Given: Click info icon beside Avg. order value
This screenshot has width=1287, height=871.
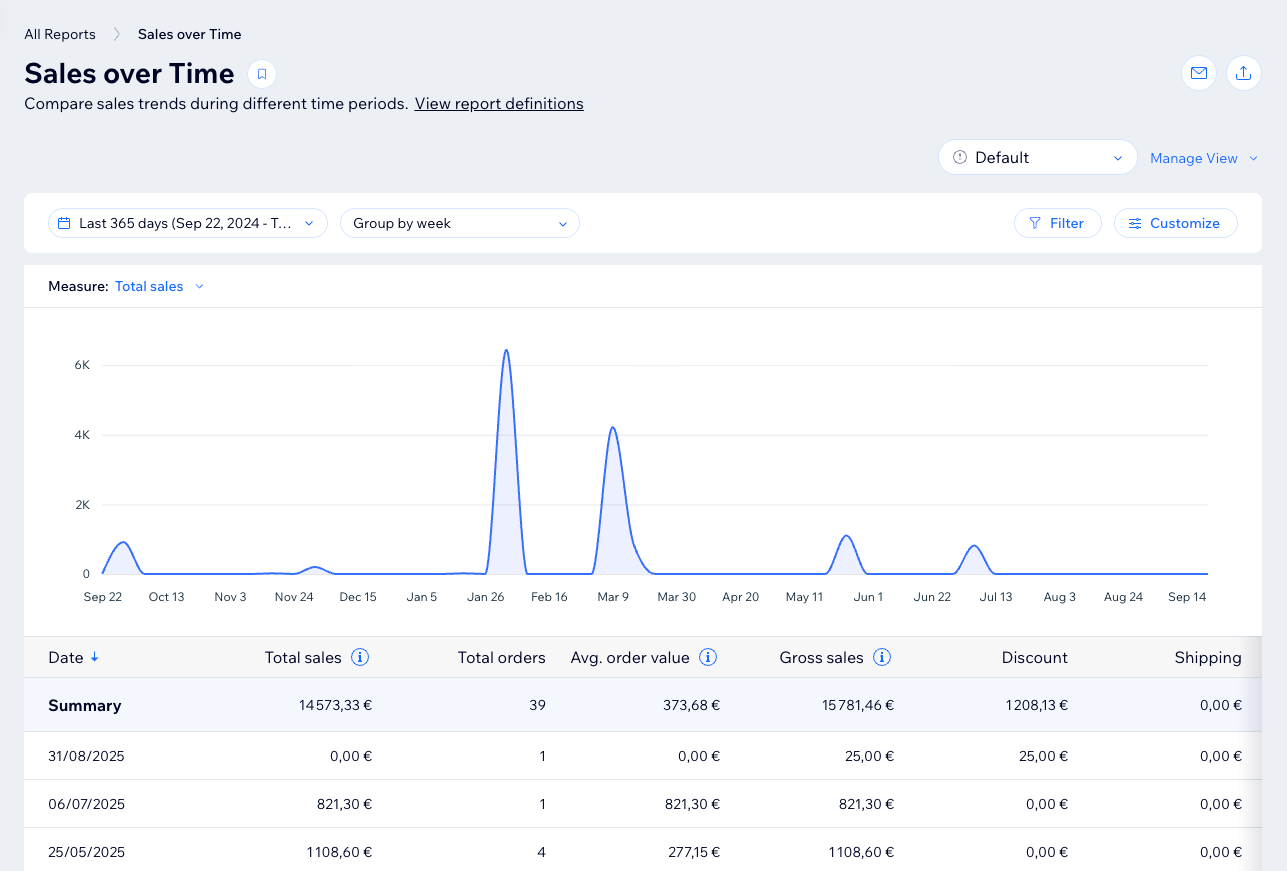Looking at the screenshot, I should click(x=708, y=657).
